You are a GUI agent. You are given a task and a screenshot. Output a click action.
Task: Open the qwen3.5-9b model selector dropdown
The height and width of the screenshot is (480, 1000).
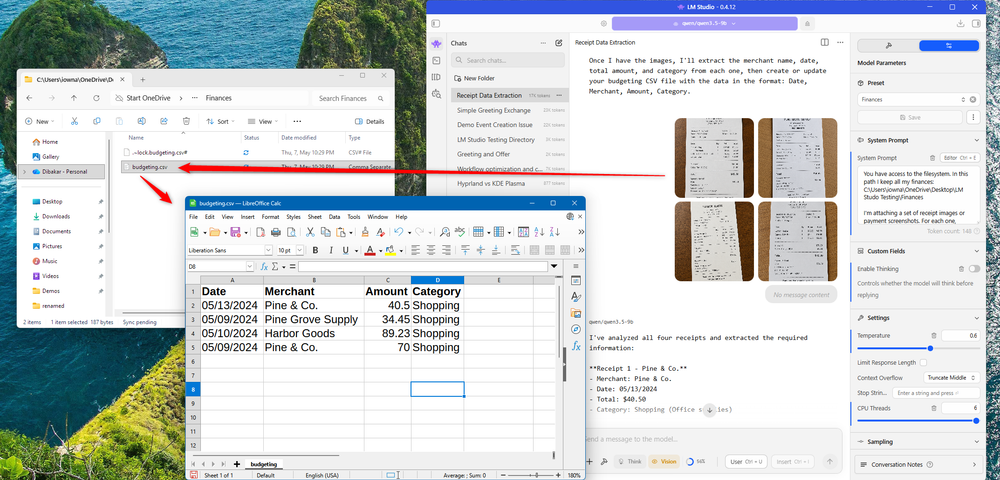click(x=705, y=24)
